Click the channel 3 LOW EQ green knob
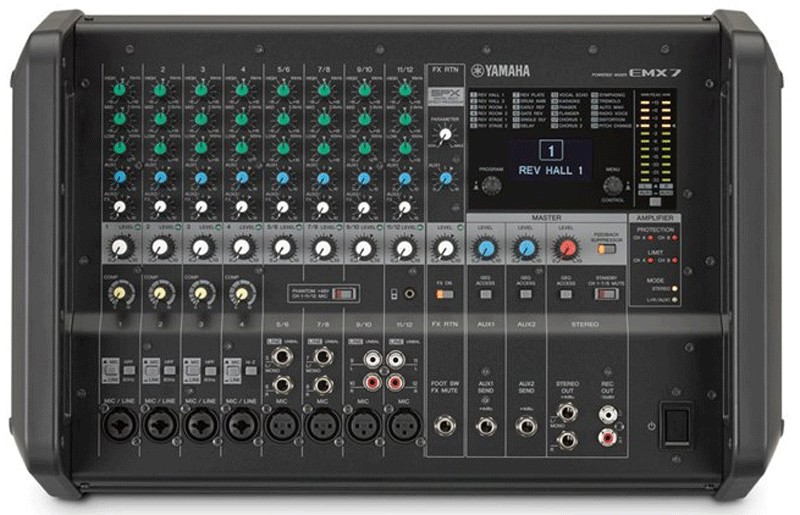The width and height of the screenshot is (800, 515). 201,148
